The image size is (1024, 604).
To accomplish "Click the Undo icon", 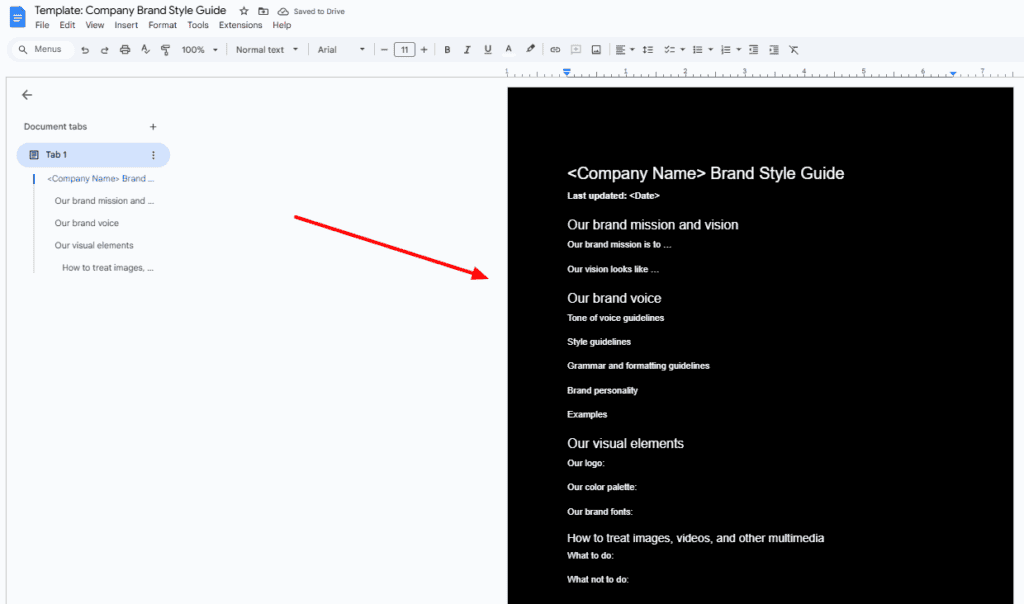I will click(85, 49).
